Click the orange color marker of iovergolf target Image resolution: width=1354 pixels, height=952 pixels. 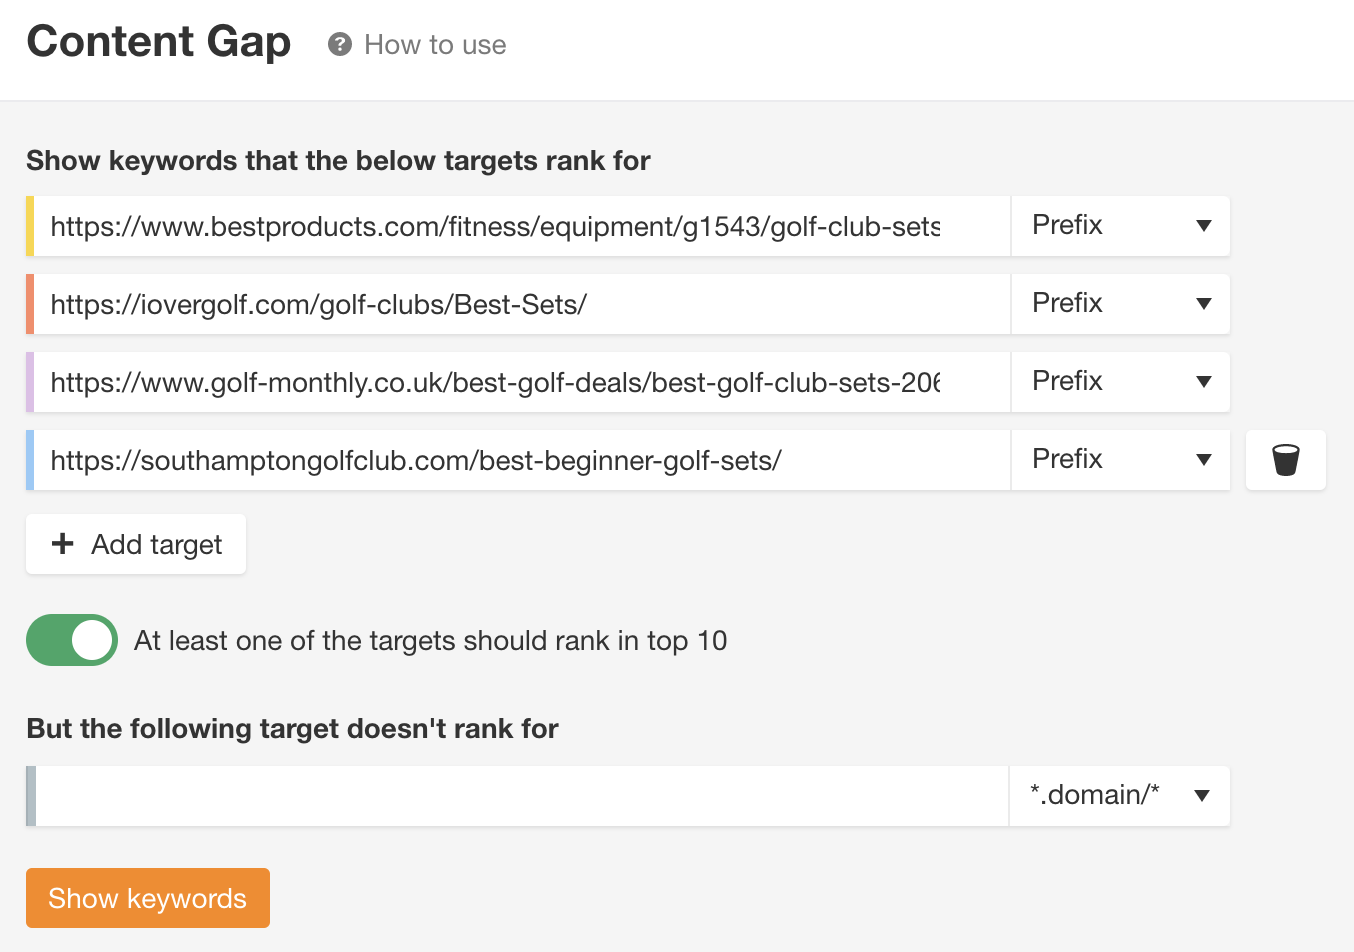[30, 304]
